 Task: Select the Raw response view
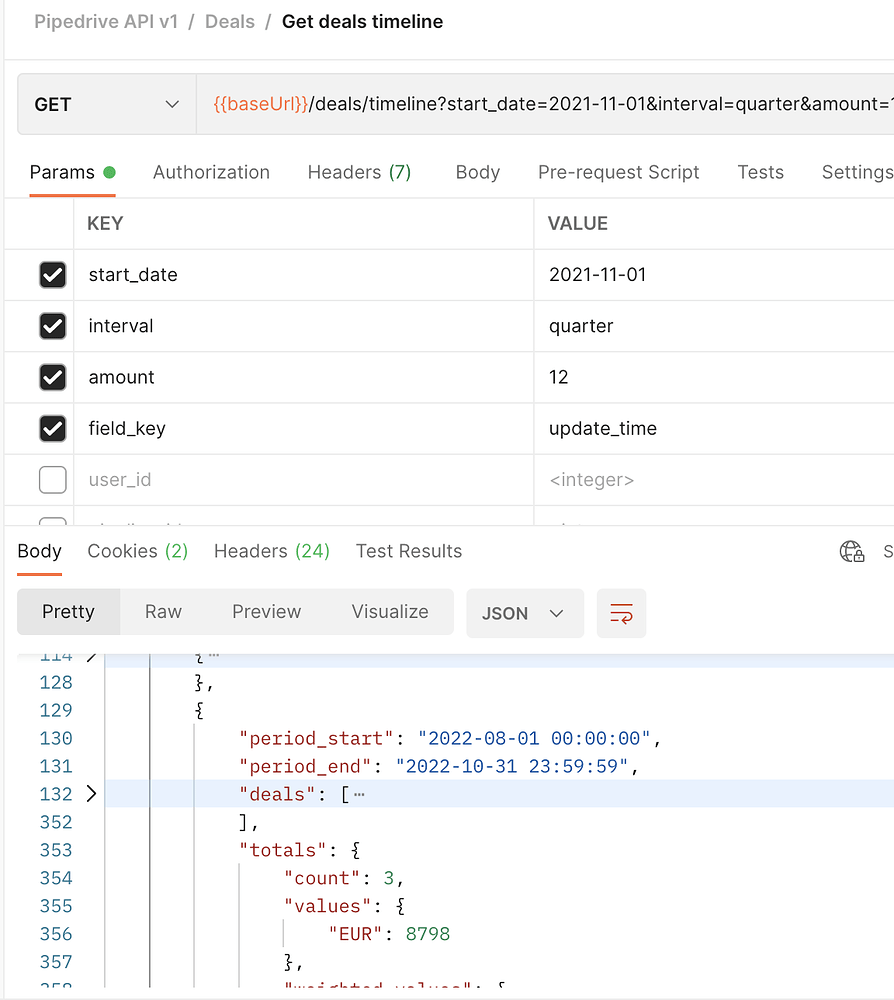(x=163, y=611)
